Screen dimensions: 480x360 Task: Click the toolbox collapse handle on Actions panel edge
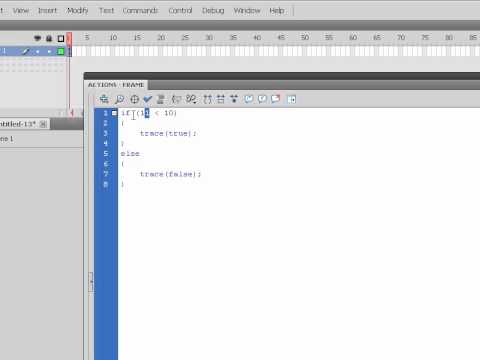pos(91,282)
